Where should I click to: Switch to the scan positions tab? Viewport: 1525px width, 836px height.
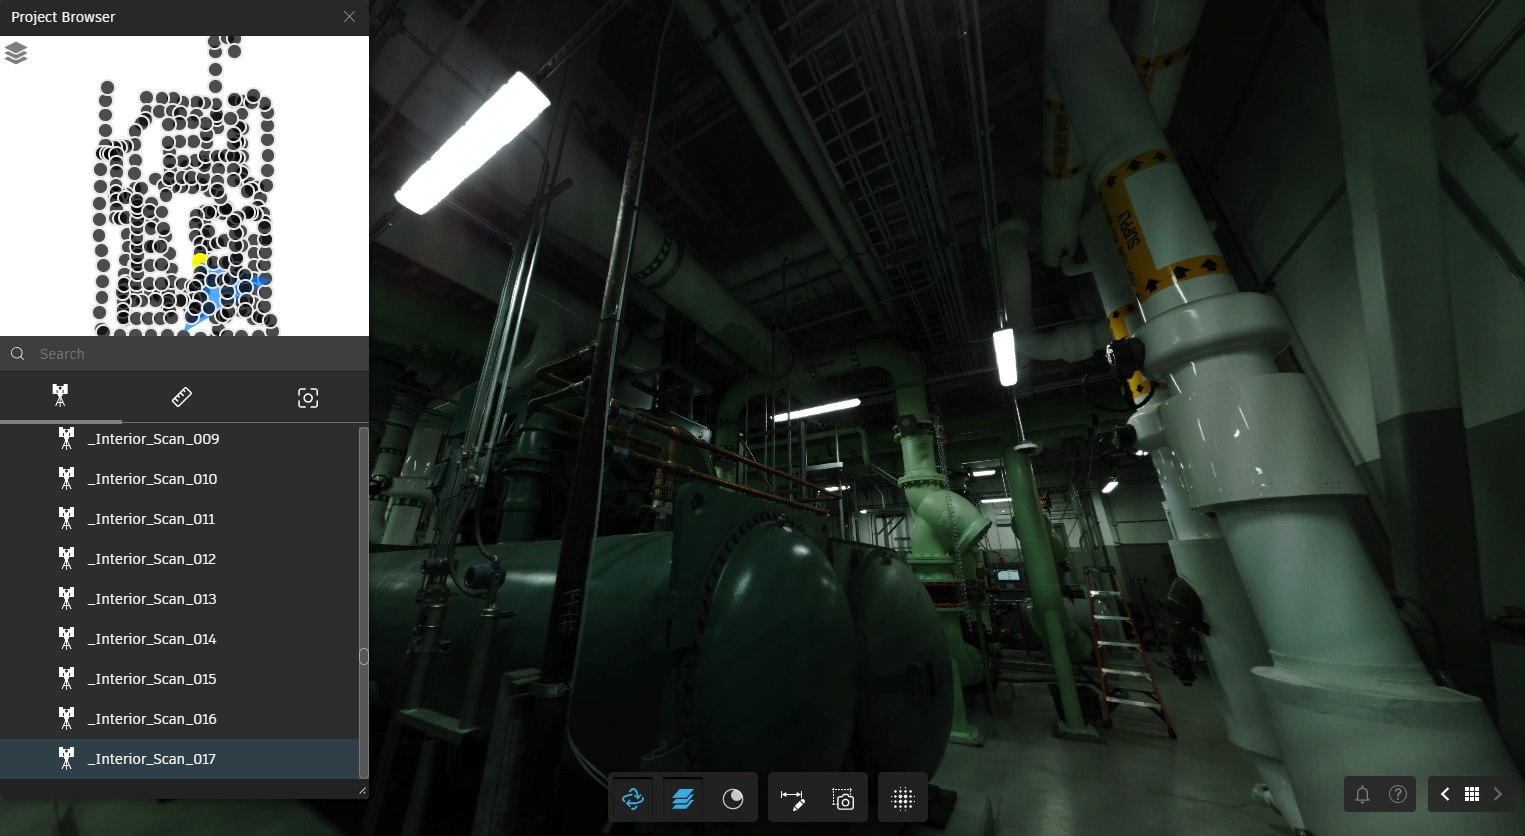pos(60,396)
